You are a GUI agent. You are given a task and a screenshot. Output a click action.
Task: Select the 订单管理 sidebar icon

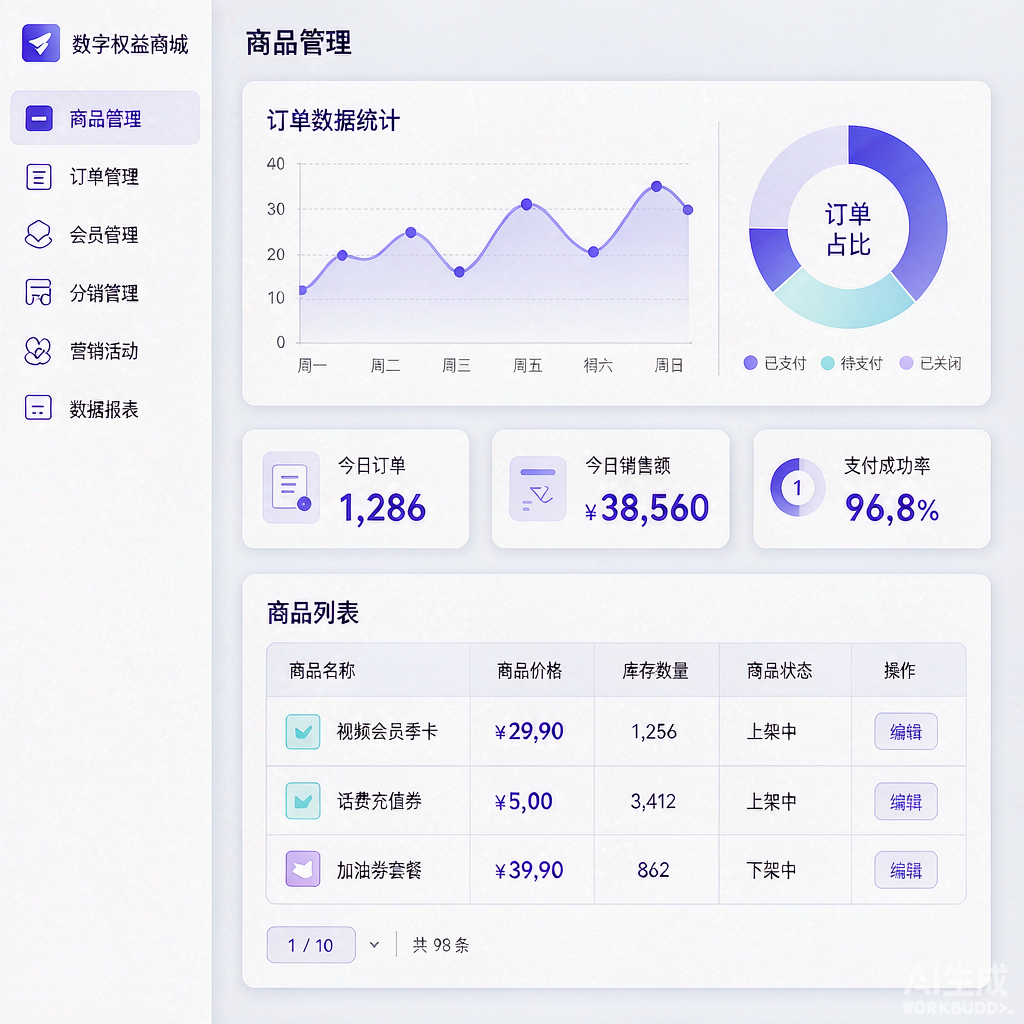pyautogui.click(x=39, y=177)
